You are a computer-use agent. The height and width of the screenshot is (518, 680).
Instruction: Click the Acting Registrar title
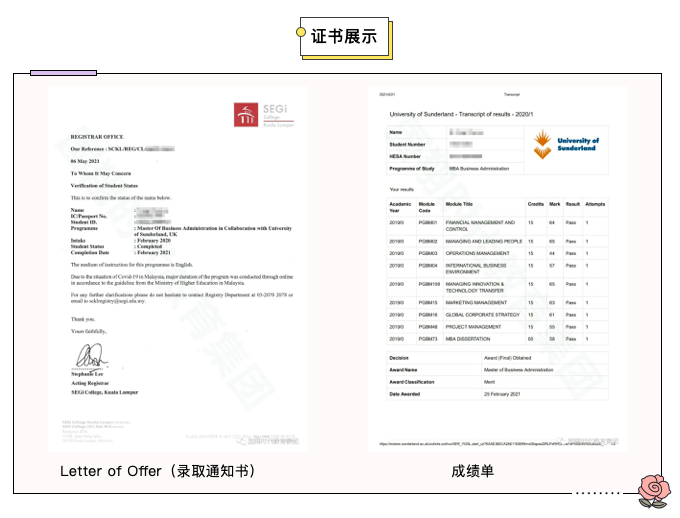[90, 383]
